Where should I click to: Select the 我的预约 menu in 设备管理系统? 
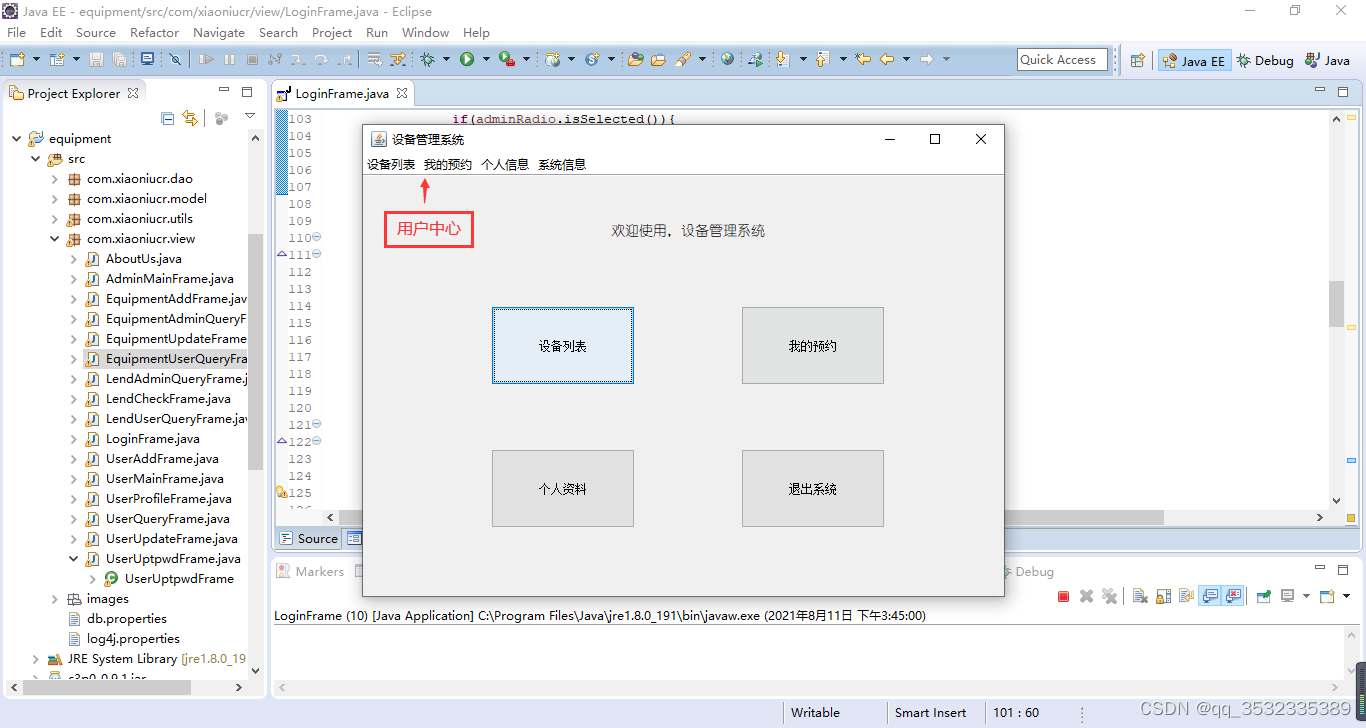[x=446, y=163]
